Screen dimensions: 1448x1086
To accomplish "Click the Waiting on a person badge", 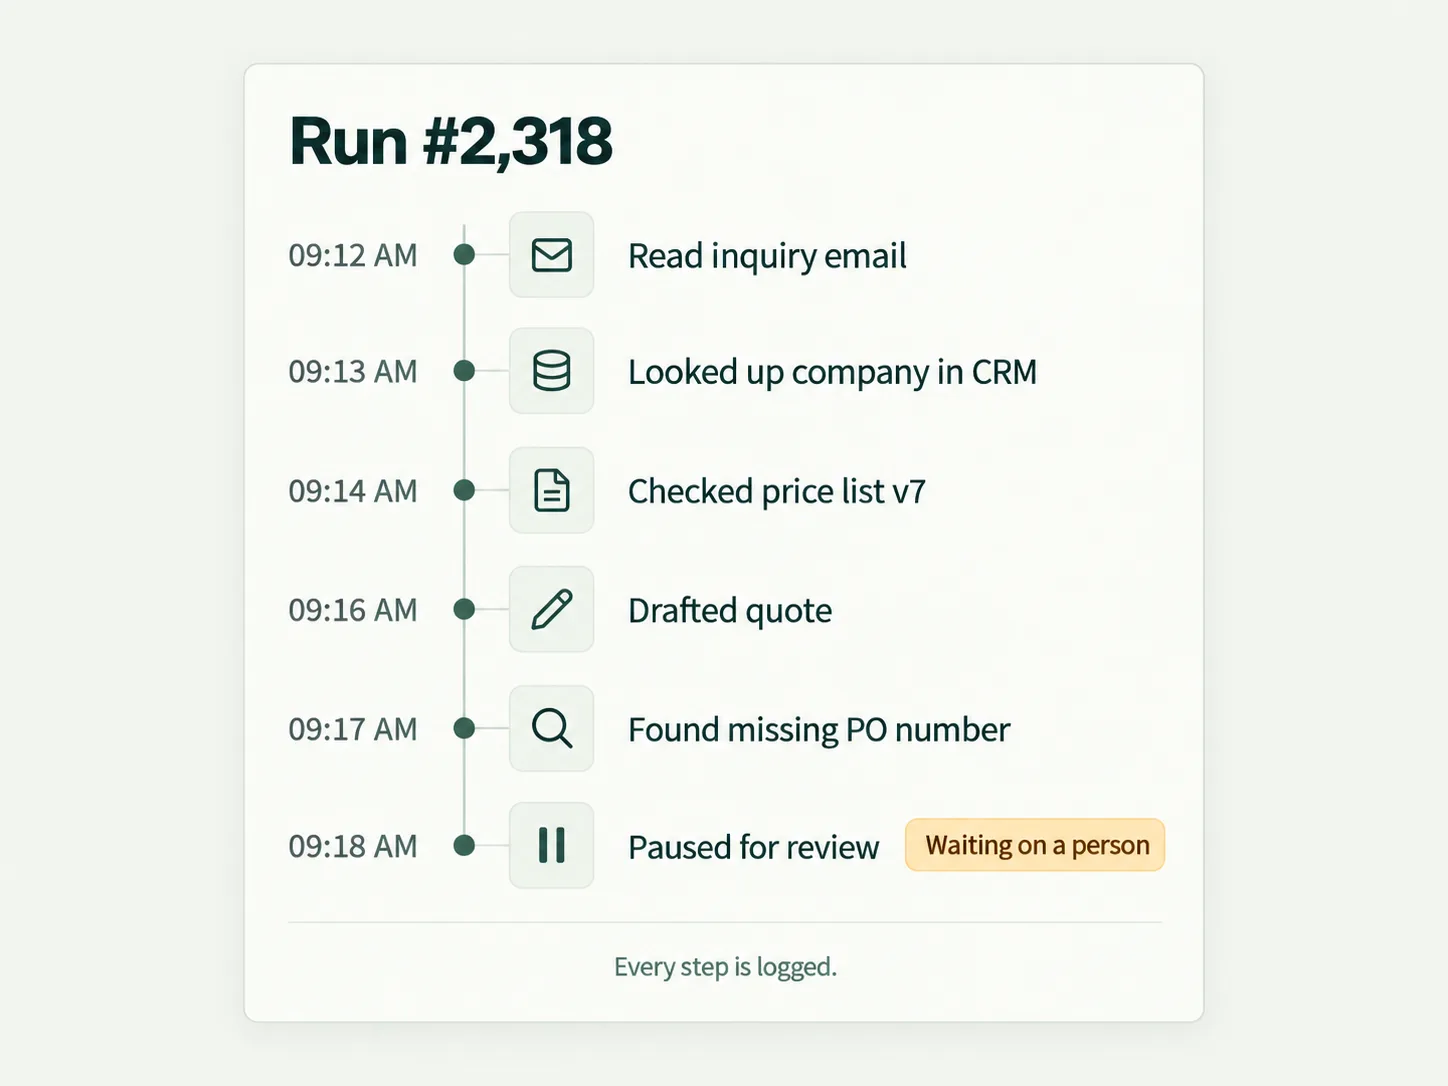I will pos(1035,845).
